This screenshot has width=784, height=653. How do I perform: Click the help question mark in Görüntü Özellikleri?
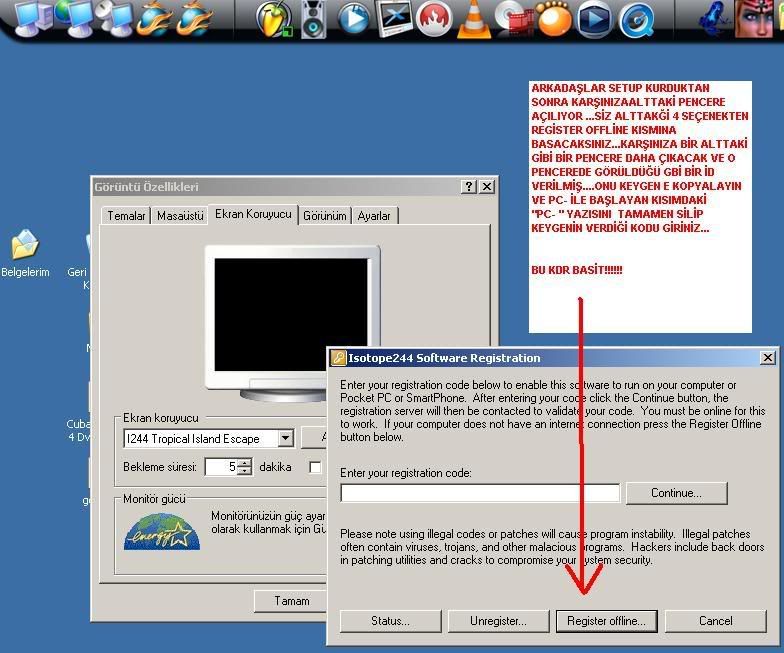(468, 186)
